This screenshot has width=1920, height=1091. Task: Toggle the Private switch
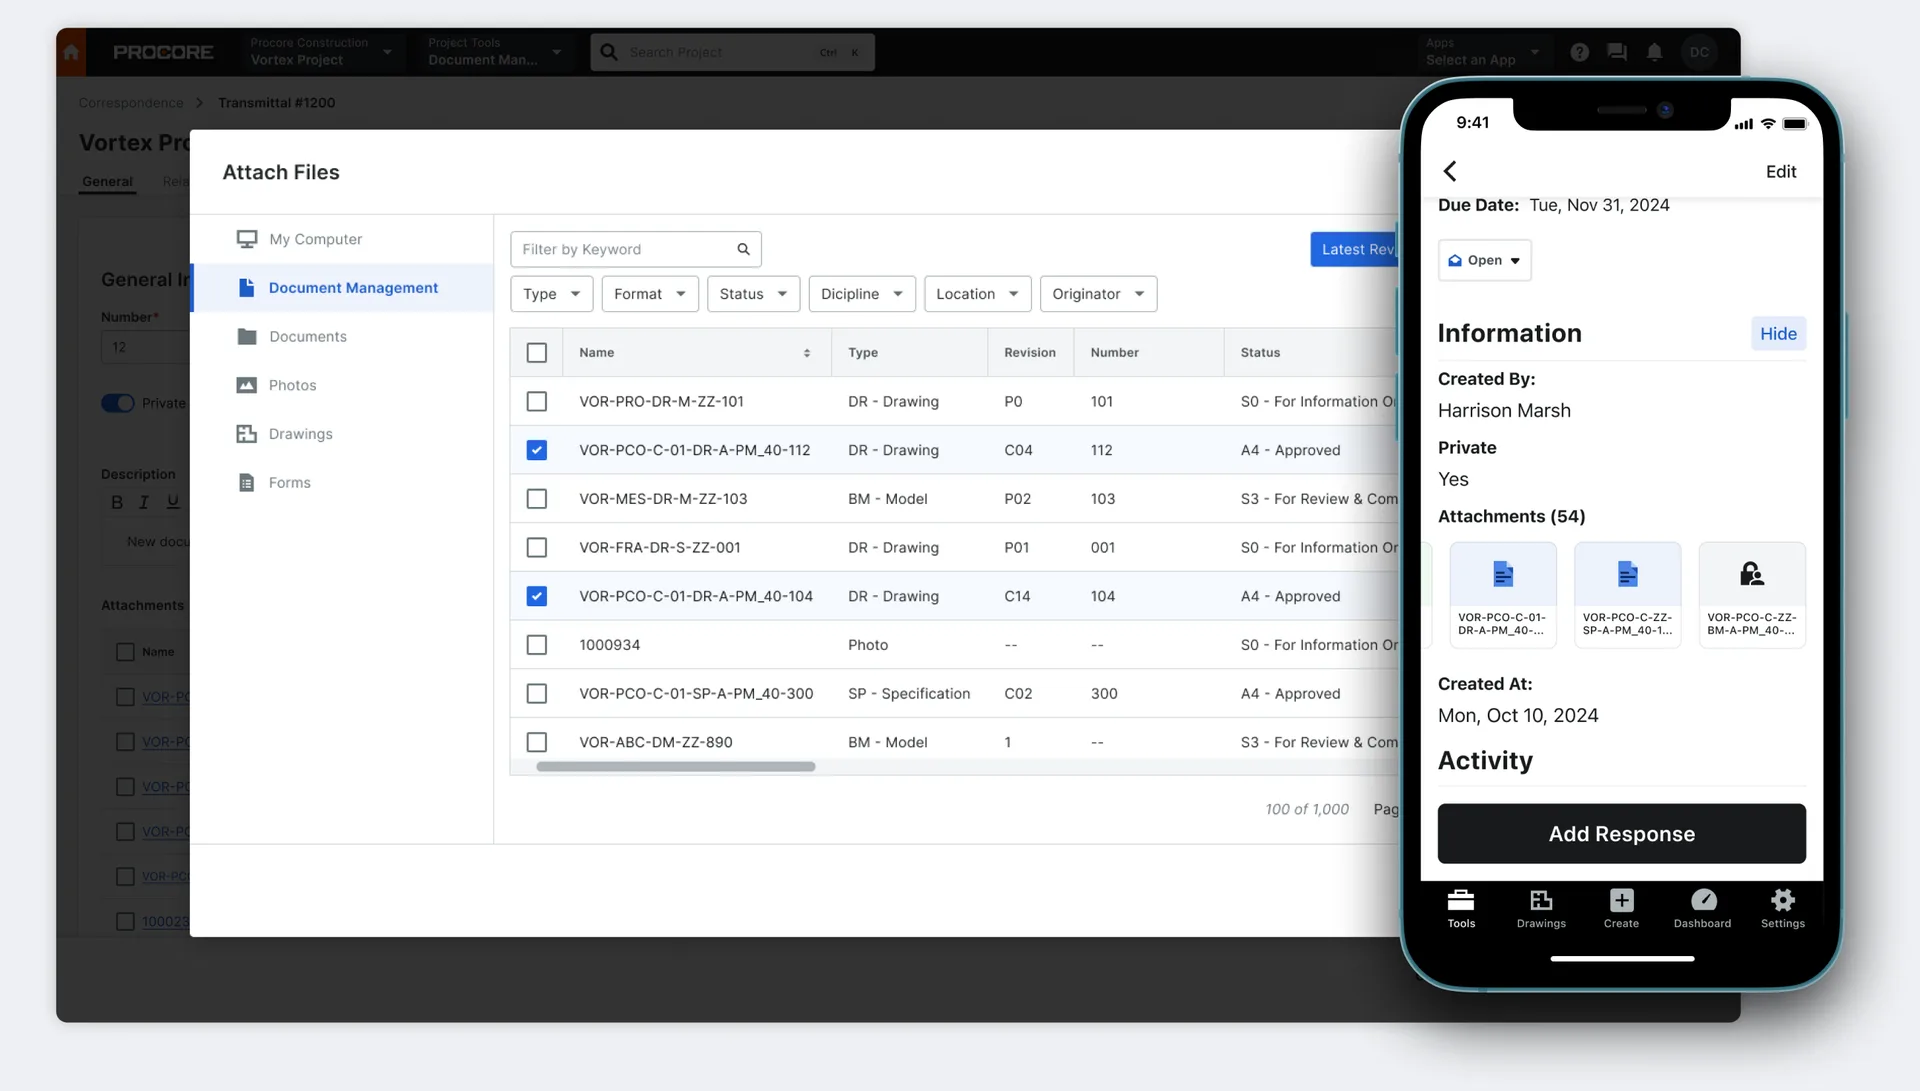[x=118, y=403]
